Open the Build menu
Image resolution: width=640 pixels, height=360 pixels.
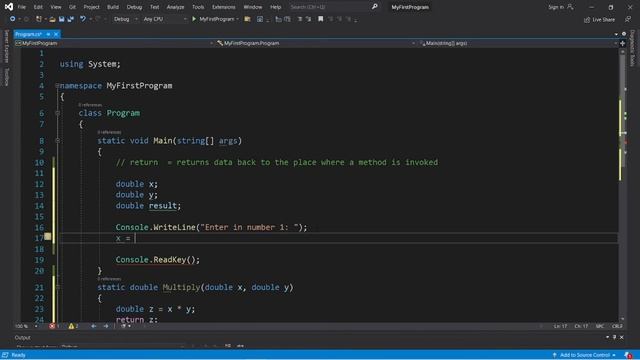pos(113,7)
